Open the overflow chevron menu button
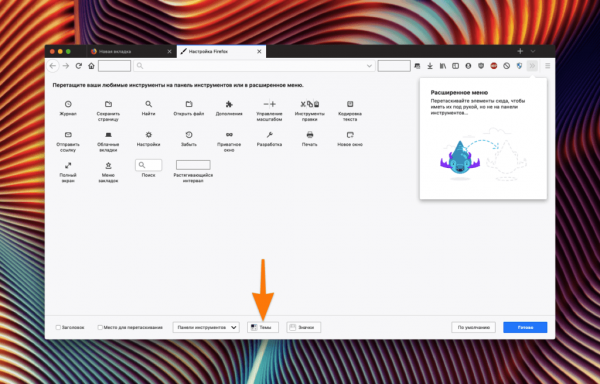The image size is (600, 384). point(532,66)
